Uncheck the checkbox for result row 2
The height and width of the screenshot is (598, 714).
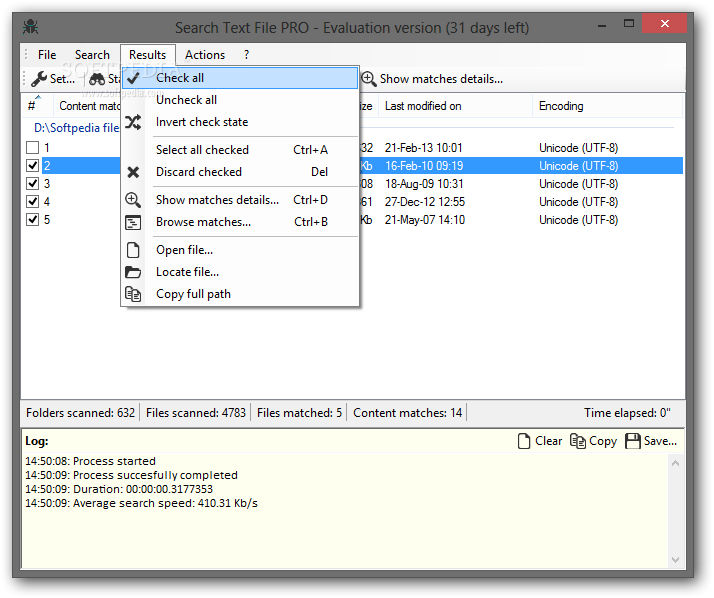[32, 165]
